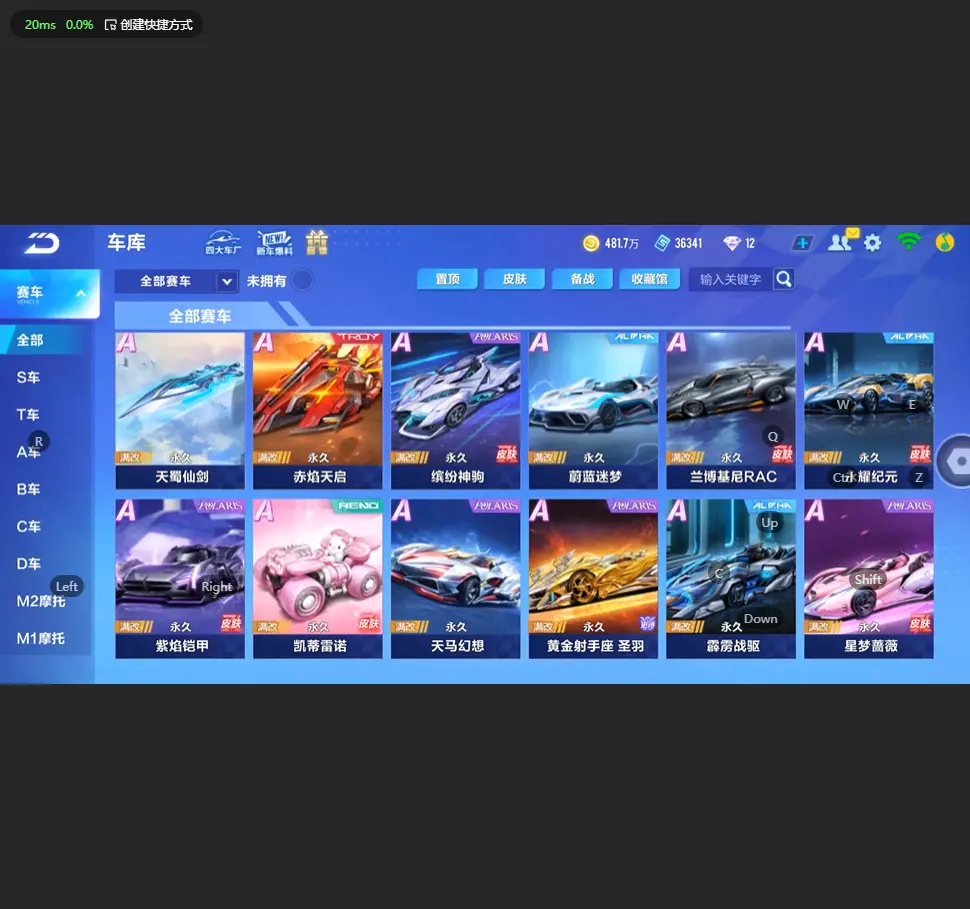Select the 缤纷神驹 car card
970x909 pixels.
pyautogui.click(x=455, y=411)
